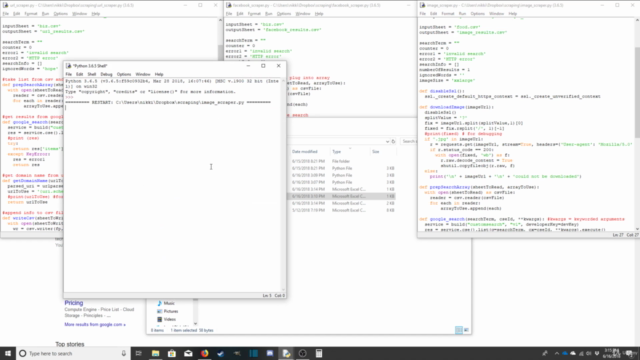Click the File Explorer search box
640x360 pixels.
pyautogui.click(x=409, y=142)
